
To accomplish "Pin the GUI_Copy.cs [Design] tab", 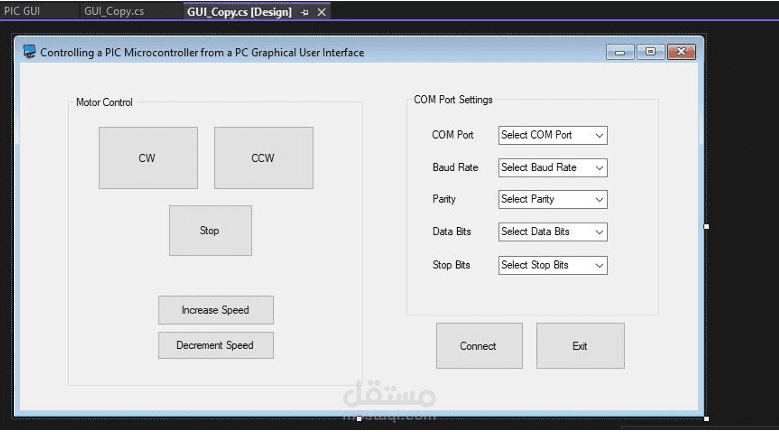I will click(305, 12).
